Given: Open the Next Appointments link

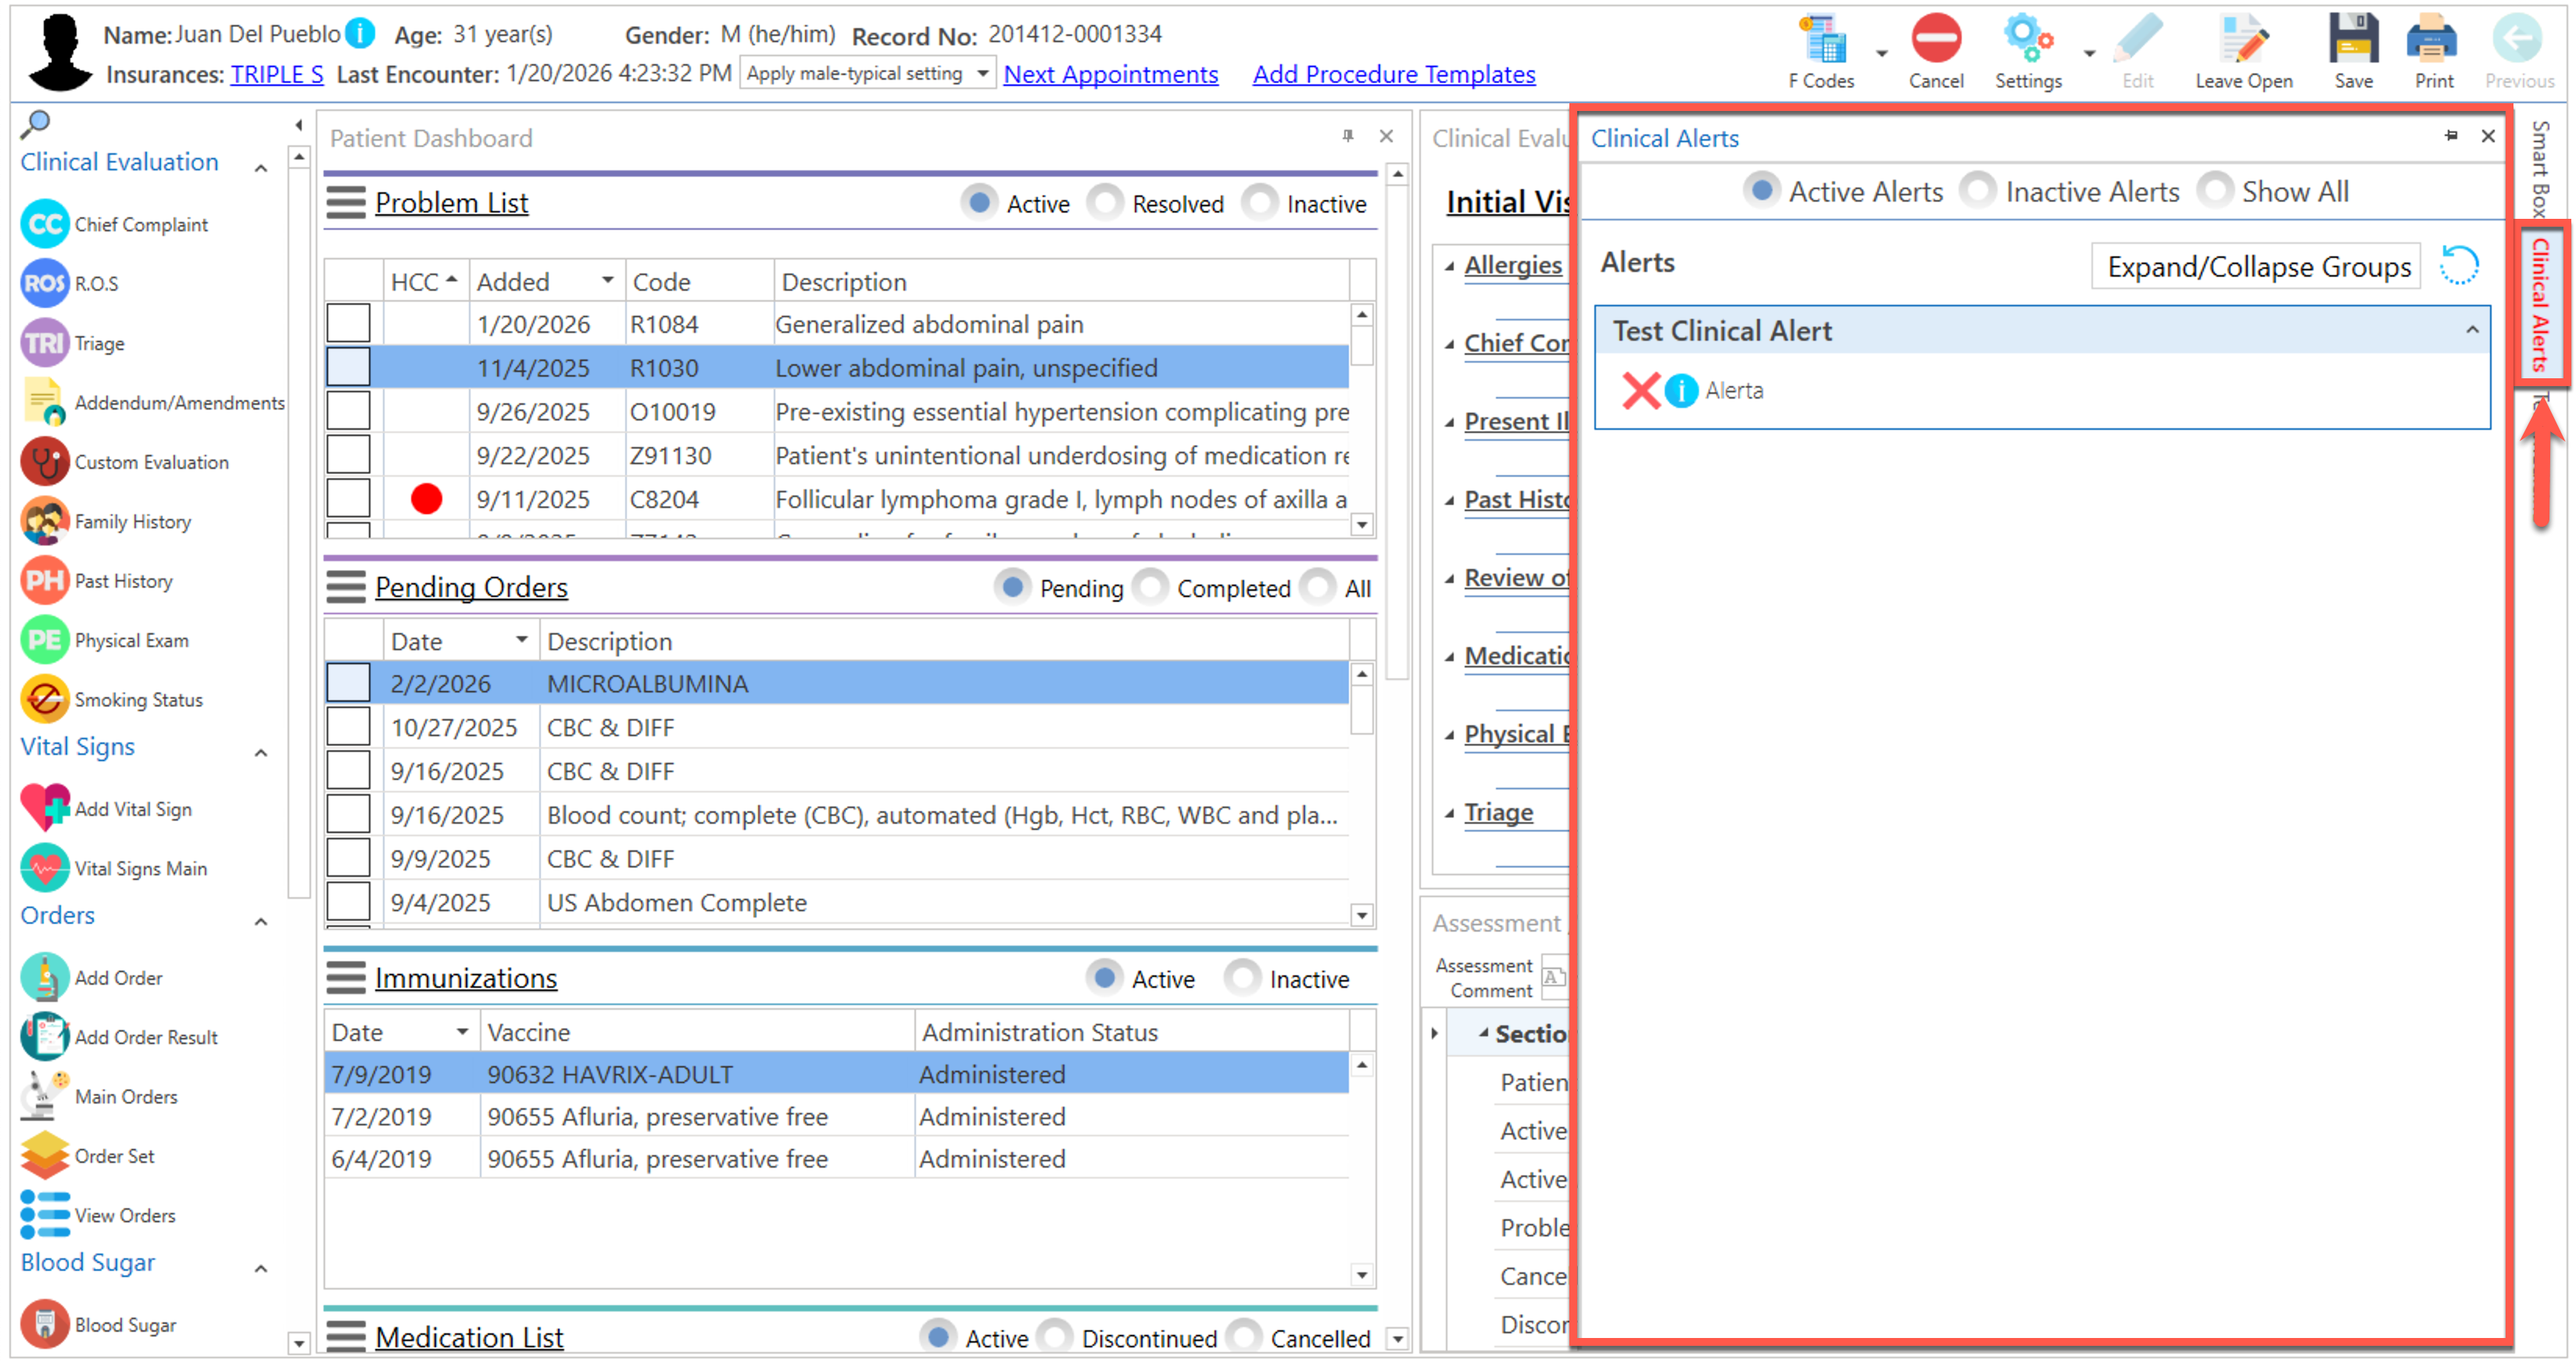Looking at the screenshot, I should point(1110,74).
